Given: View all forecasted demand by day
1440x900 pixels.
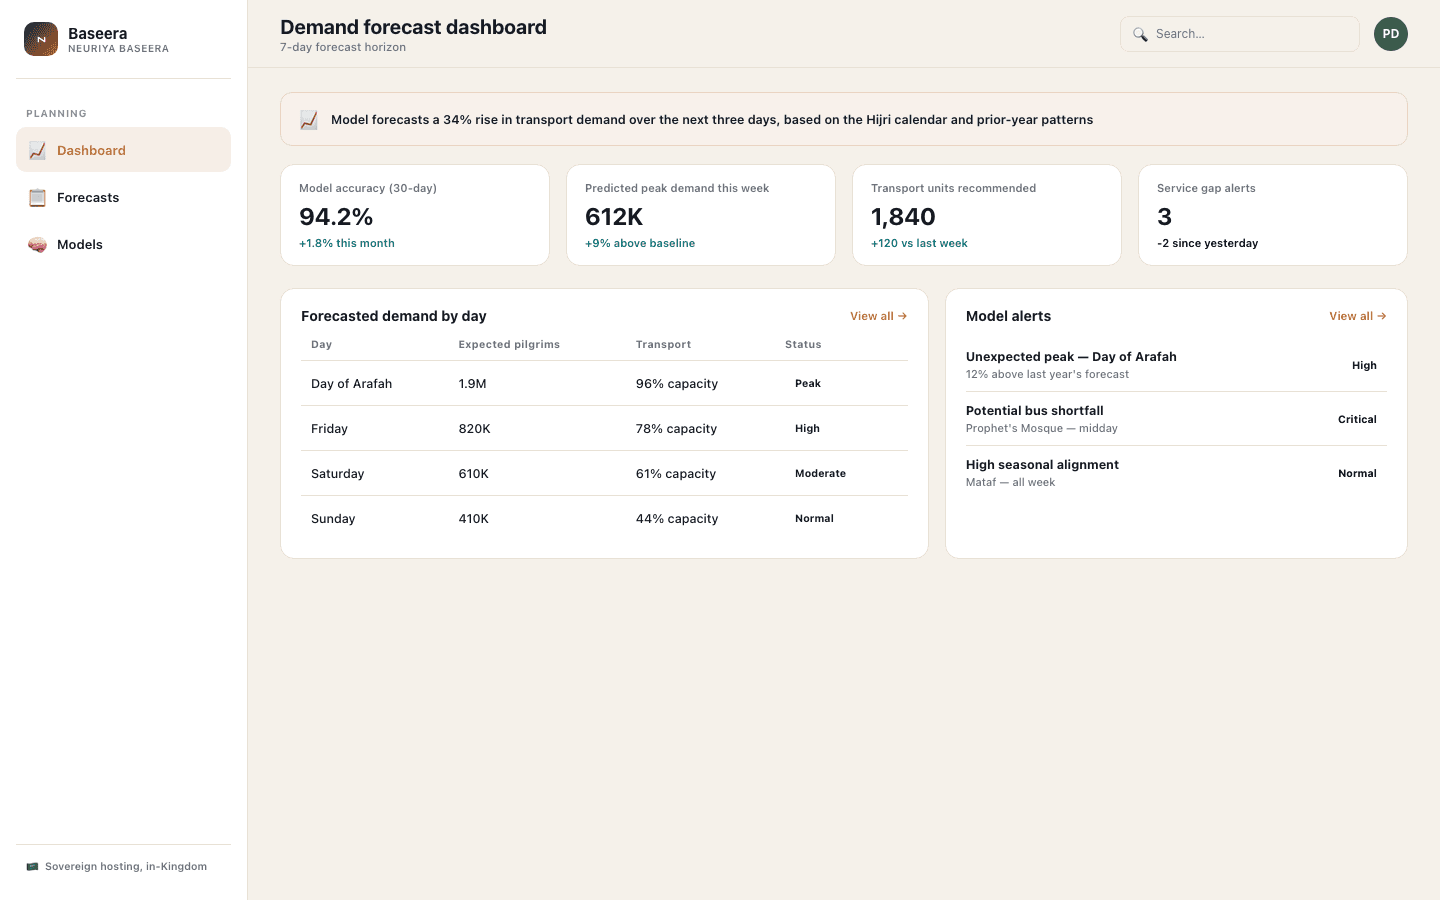Looking at the screenshot, I should [x=879, y=316].
